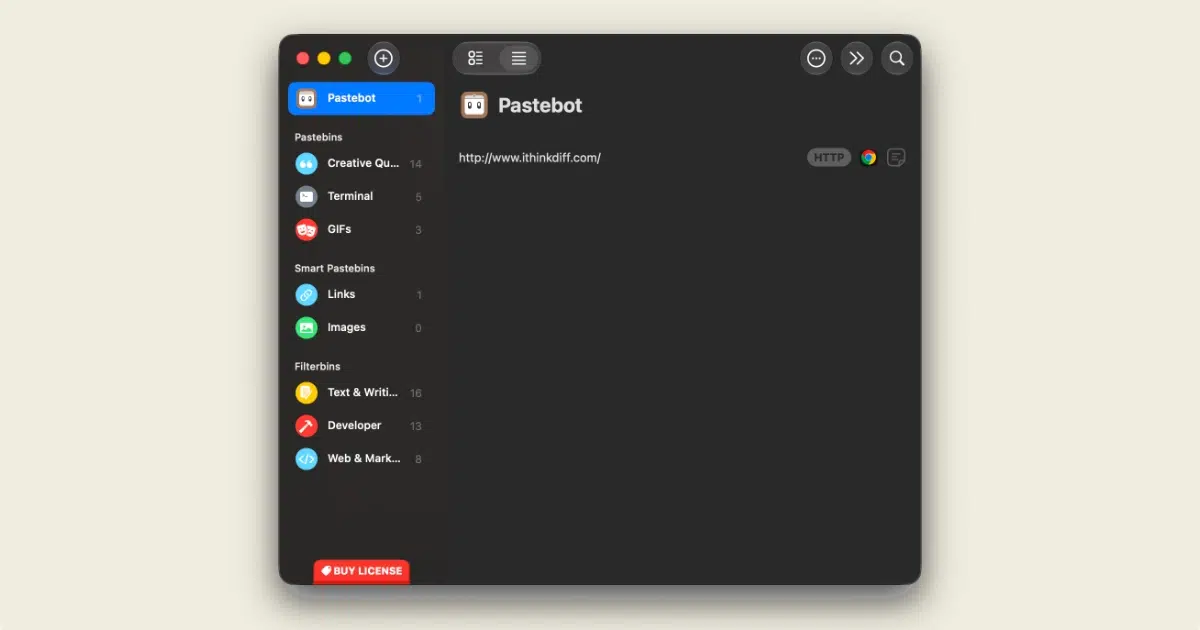Click the Pastebot robot icon in sidebar
The image size is (1200, 630).
point(307,98)
